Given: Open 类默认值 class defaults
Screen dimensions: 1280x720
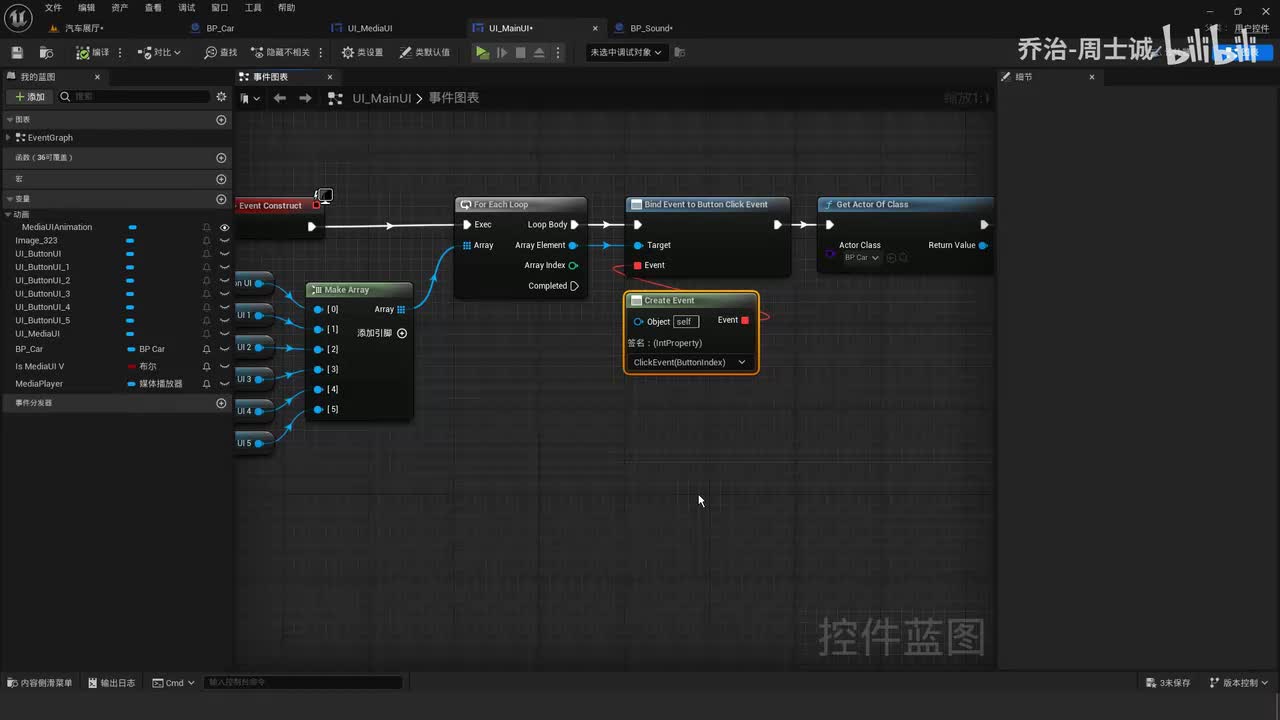Looking at the screenshot, I should click(425, 52).
